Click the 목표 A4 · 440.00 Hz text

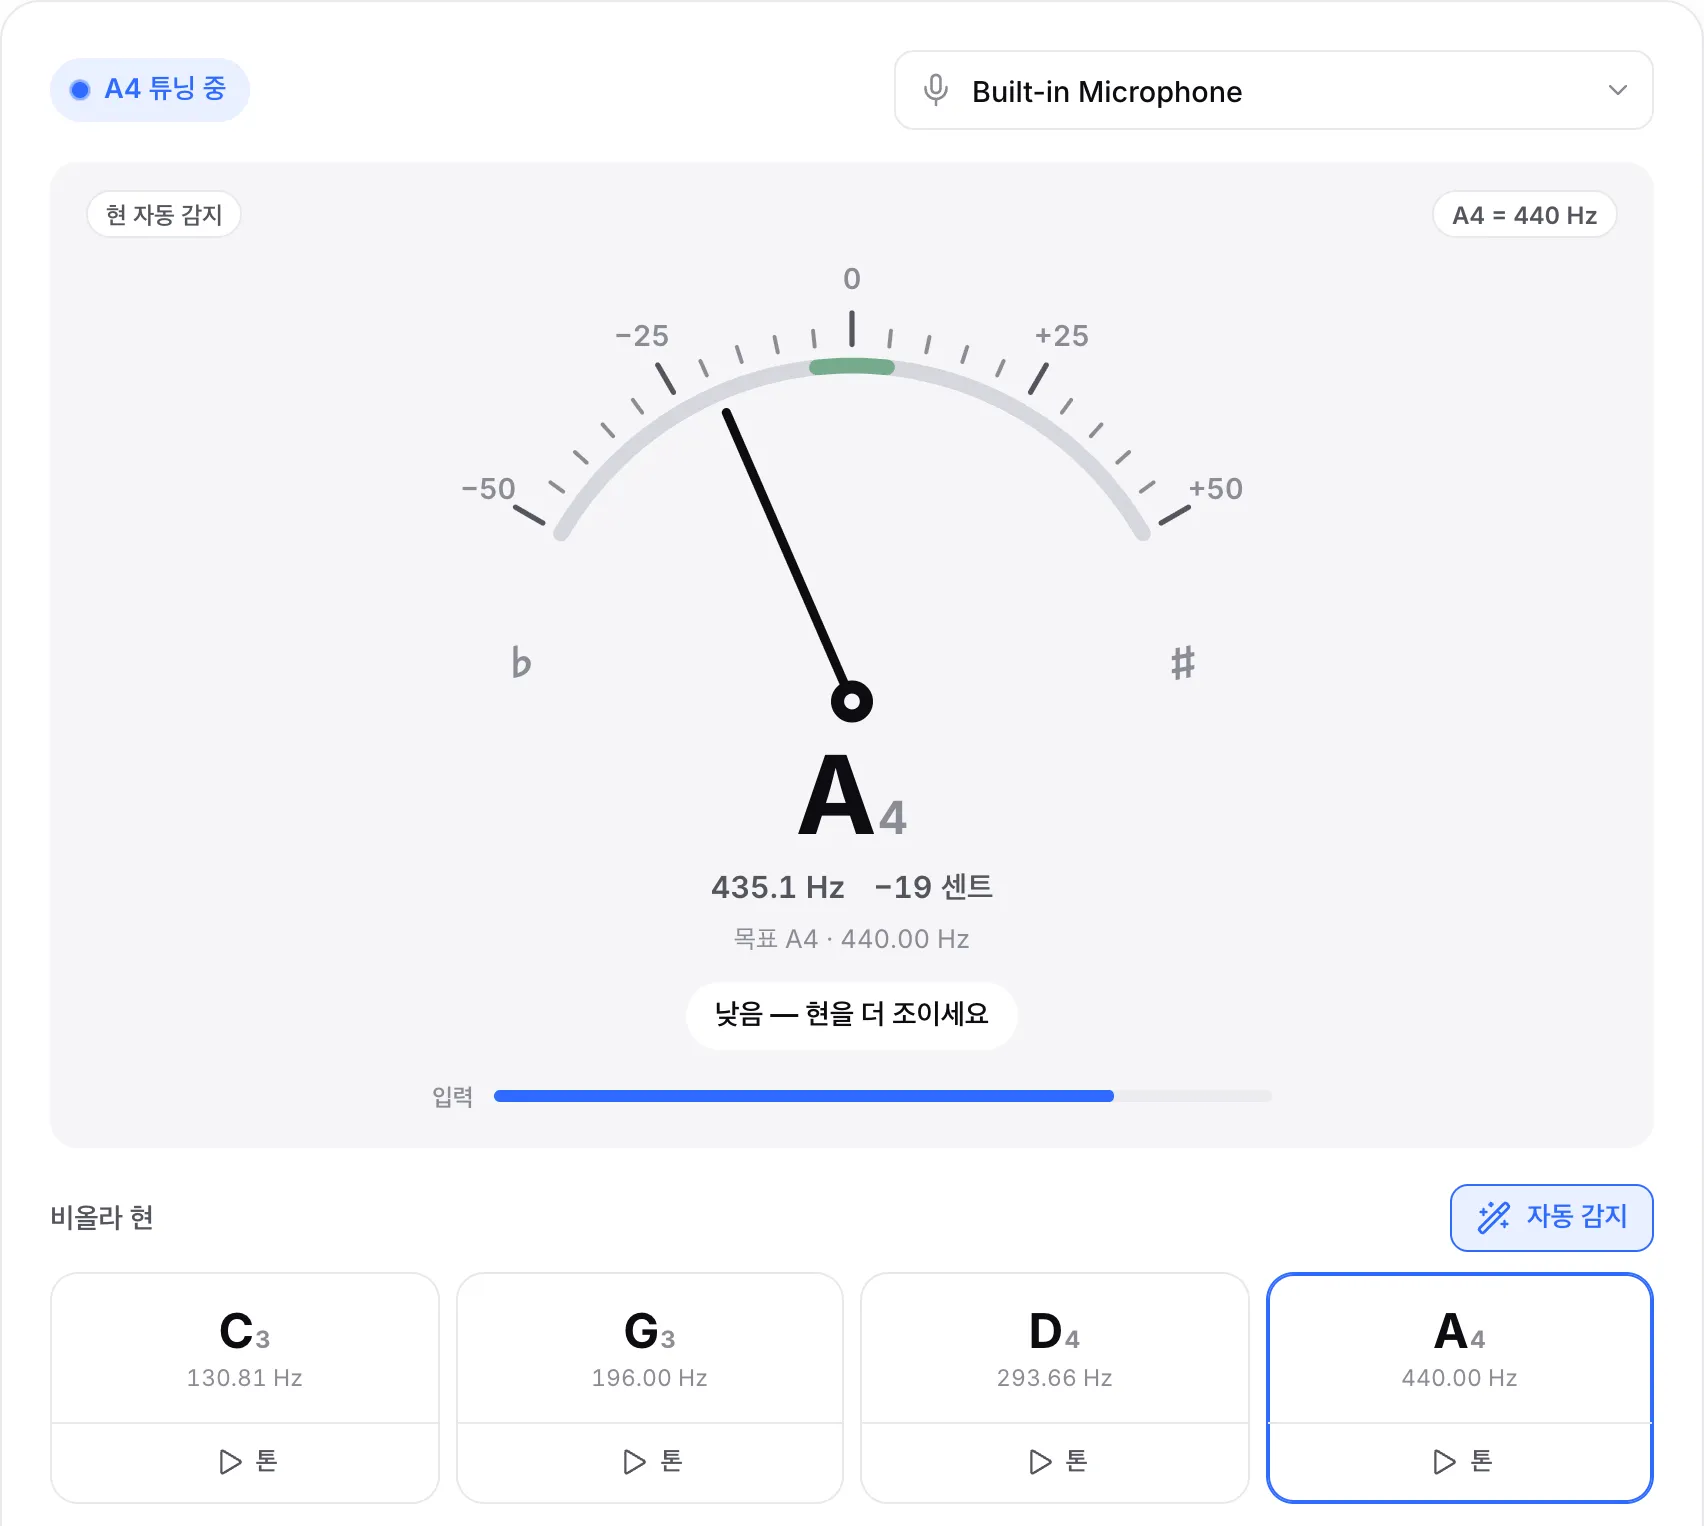852,939
